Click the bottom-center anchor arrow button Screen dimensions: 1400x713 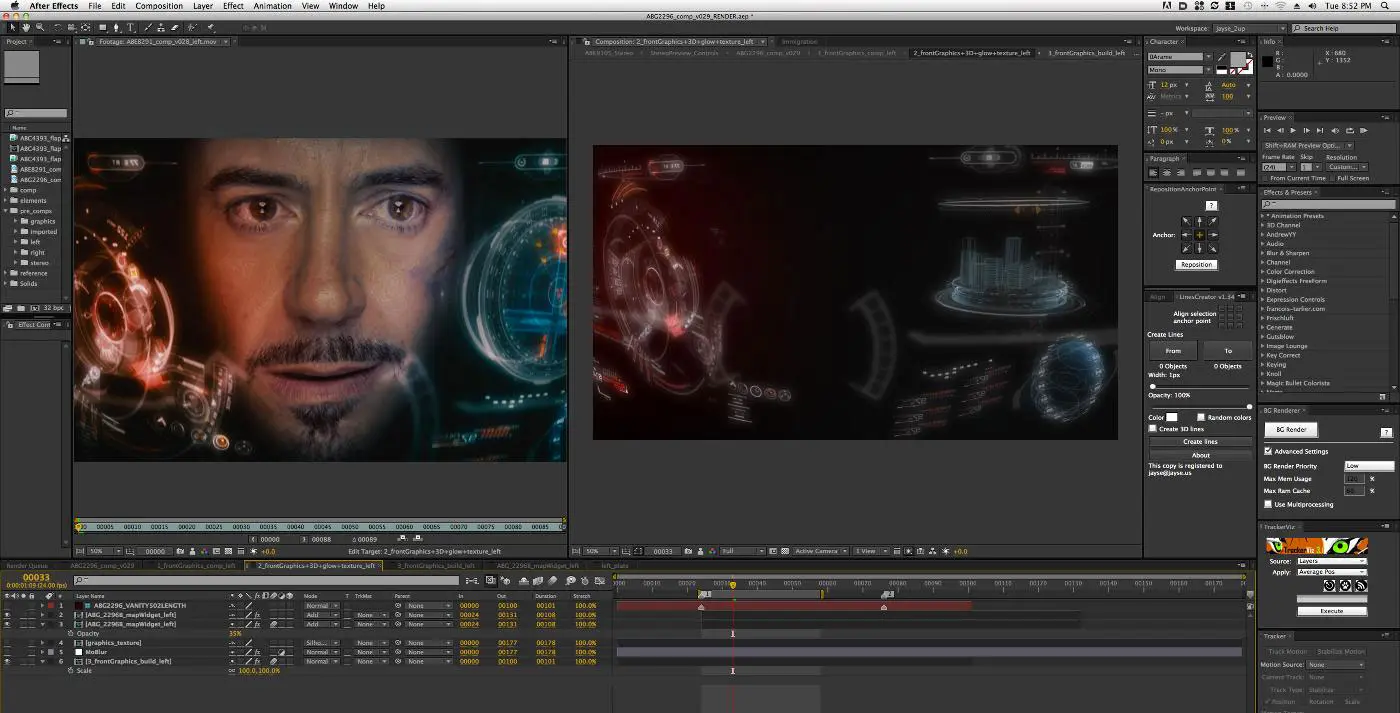(1200, 247)
